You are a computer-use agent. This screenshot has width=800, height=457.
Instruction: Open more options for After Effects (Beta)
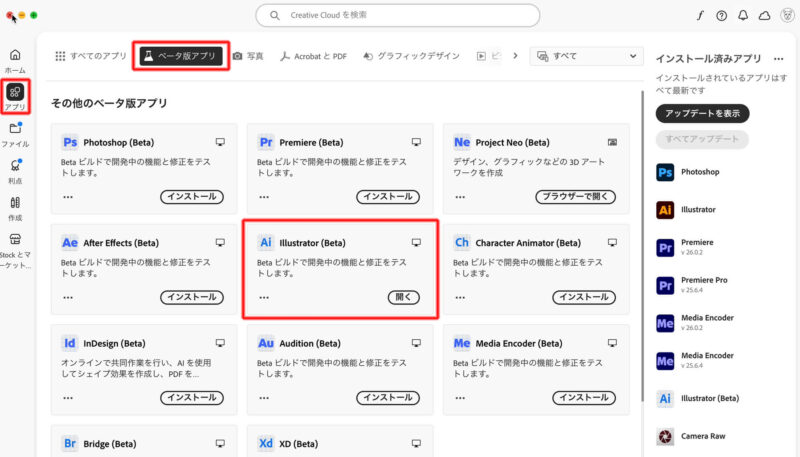tap(68, 297)
